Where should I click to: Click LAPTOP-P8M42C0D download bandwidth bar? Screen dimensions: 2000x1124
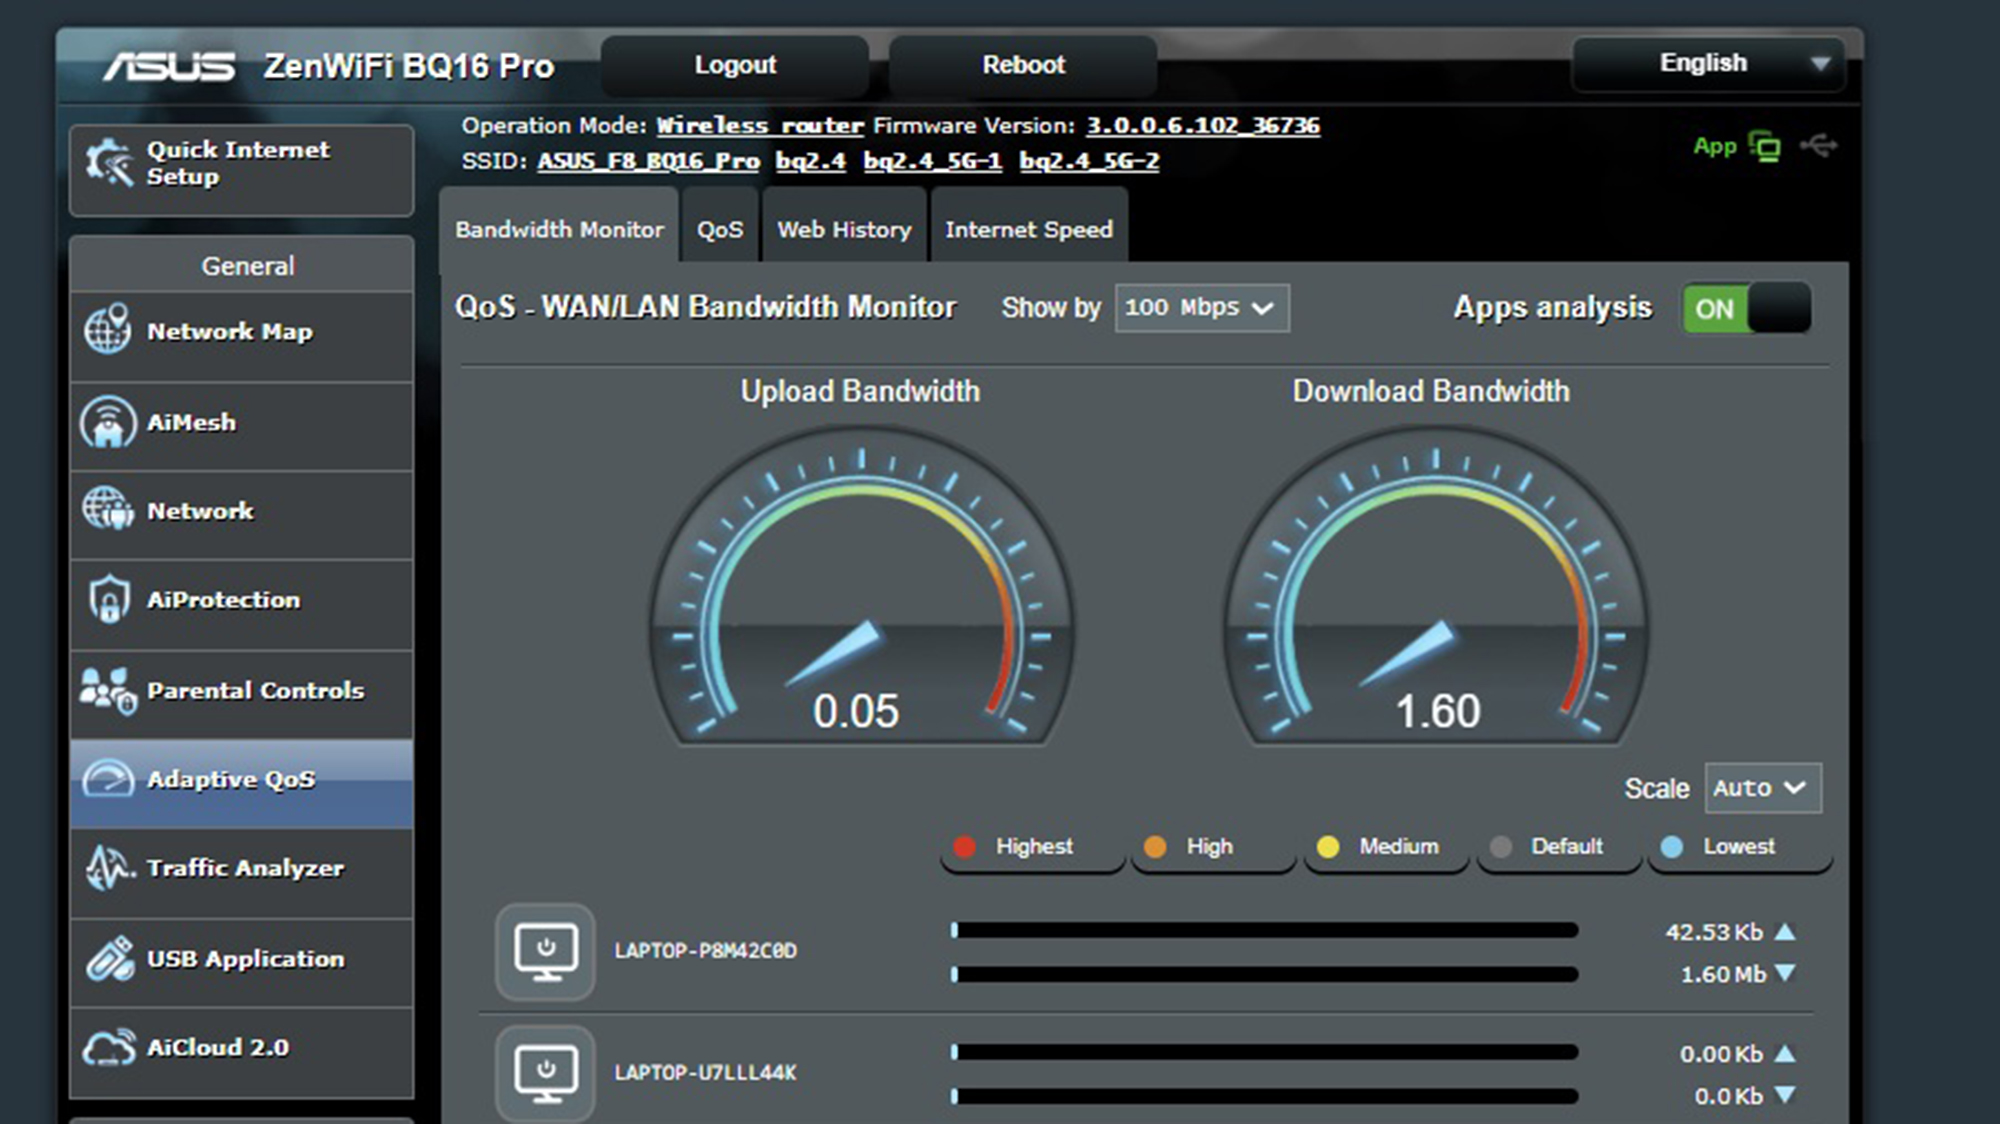[x=1264, y=974]
